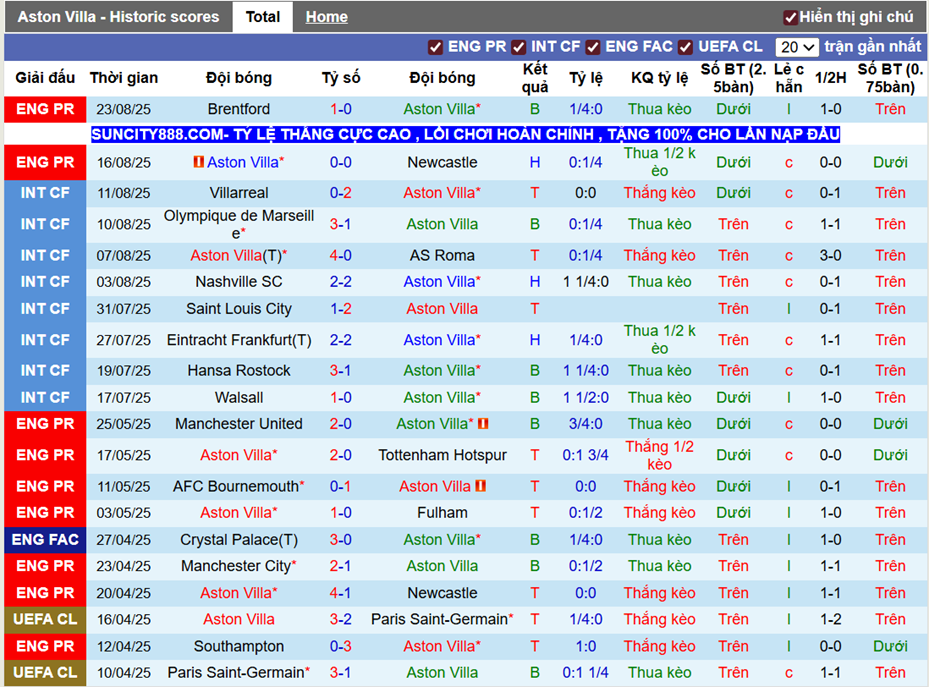929x687 pixels.
Task: Select AS Roma team name
Action: click(442, 256)
